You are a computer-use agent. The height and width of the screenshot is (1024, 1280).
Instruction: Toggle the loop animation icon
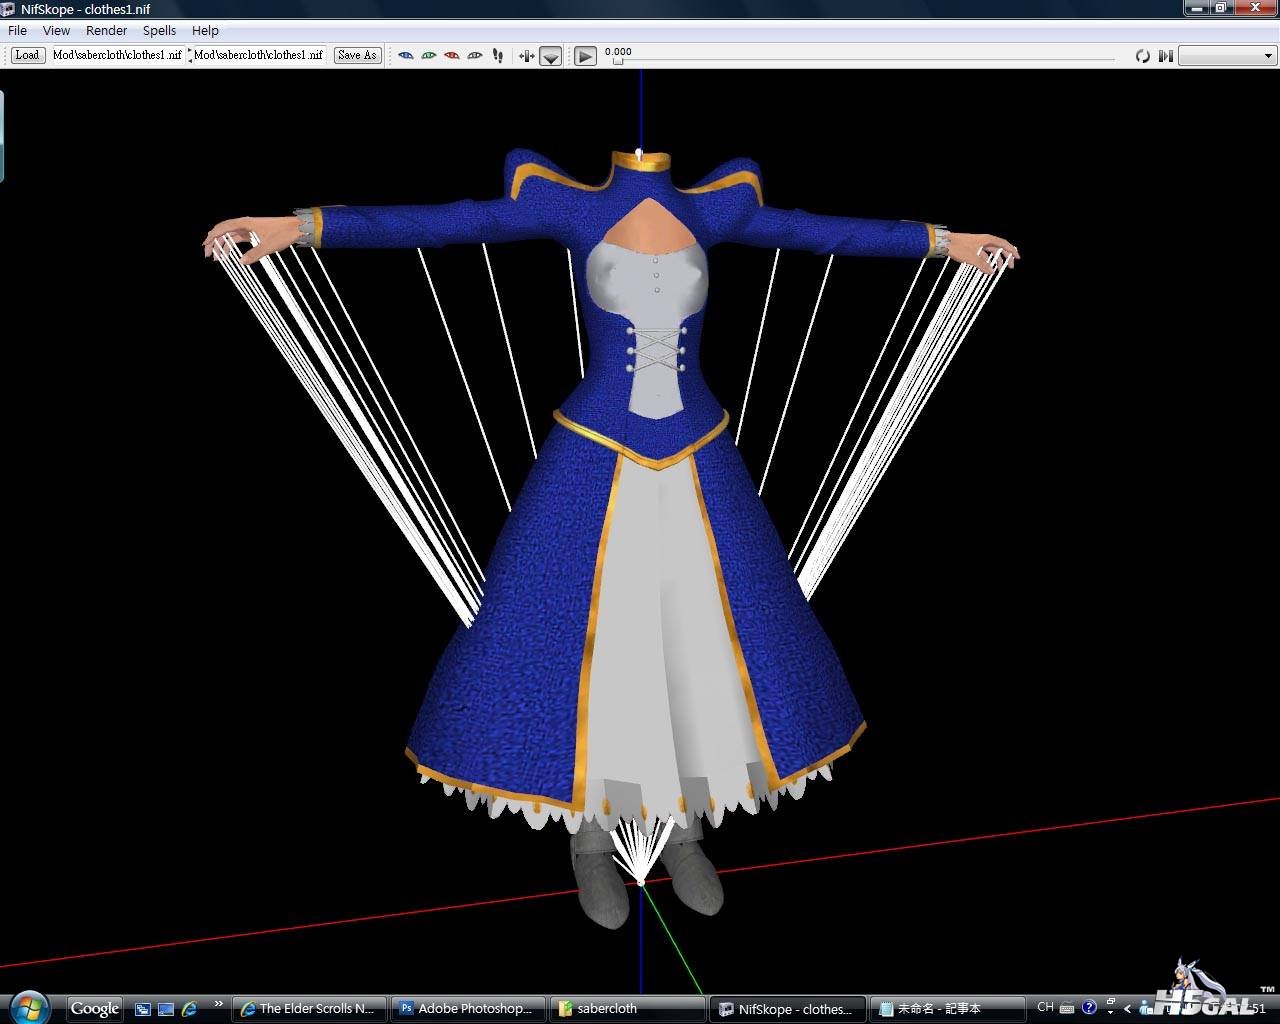1142,56
